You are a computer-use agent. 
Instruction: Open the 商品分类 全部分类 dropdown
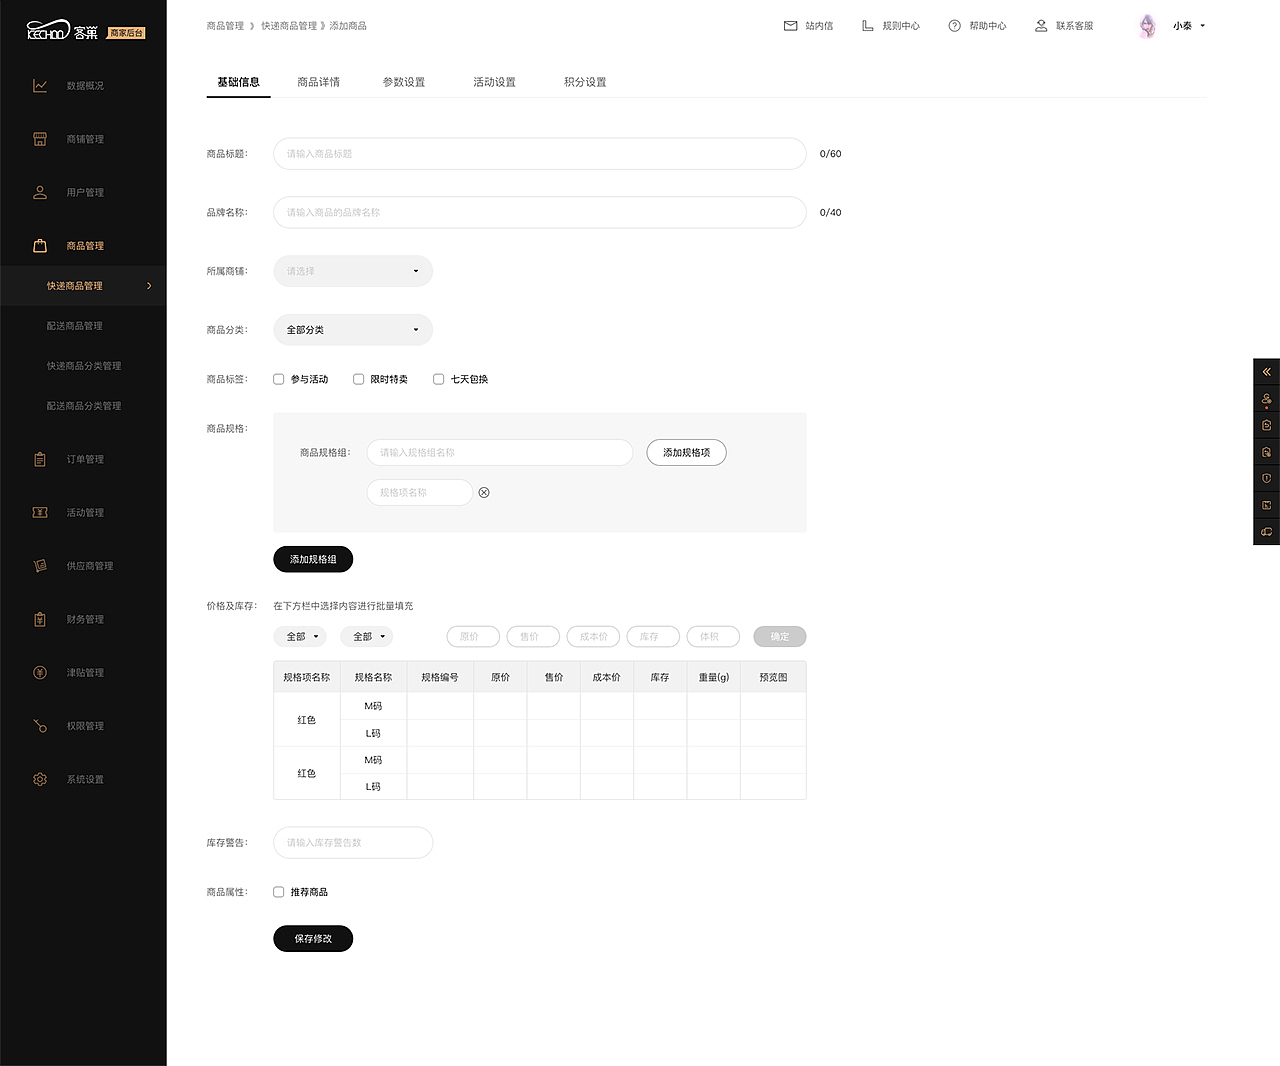(x=352, y=329)
